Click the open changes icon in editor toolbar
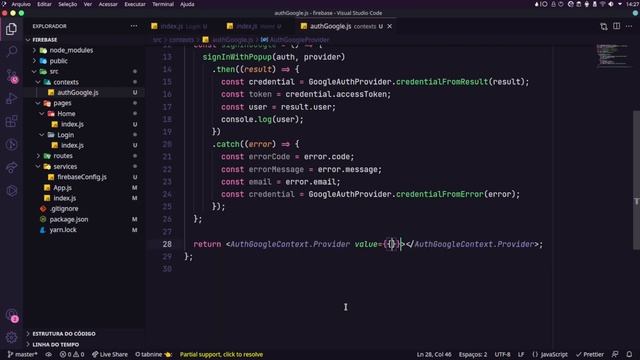This screenshot has width=640, height=360. coord(604,26)
